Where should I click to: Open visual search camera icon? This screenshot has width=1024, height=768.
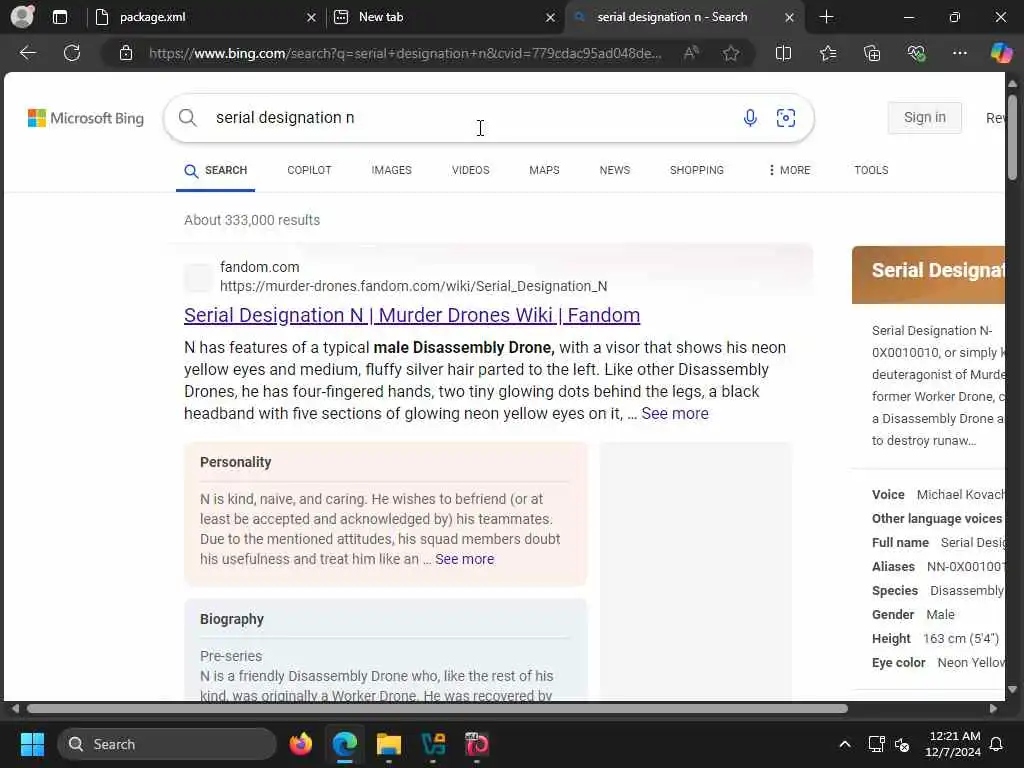(x=786, y=118)
